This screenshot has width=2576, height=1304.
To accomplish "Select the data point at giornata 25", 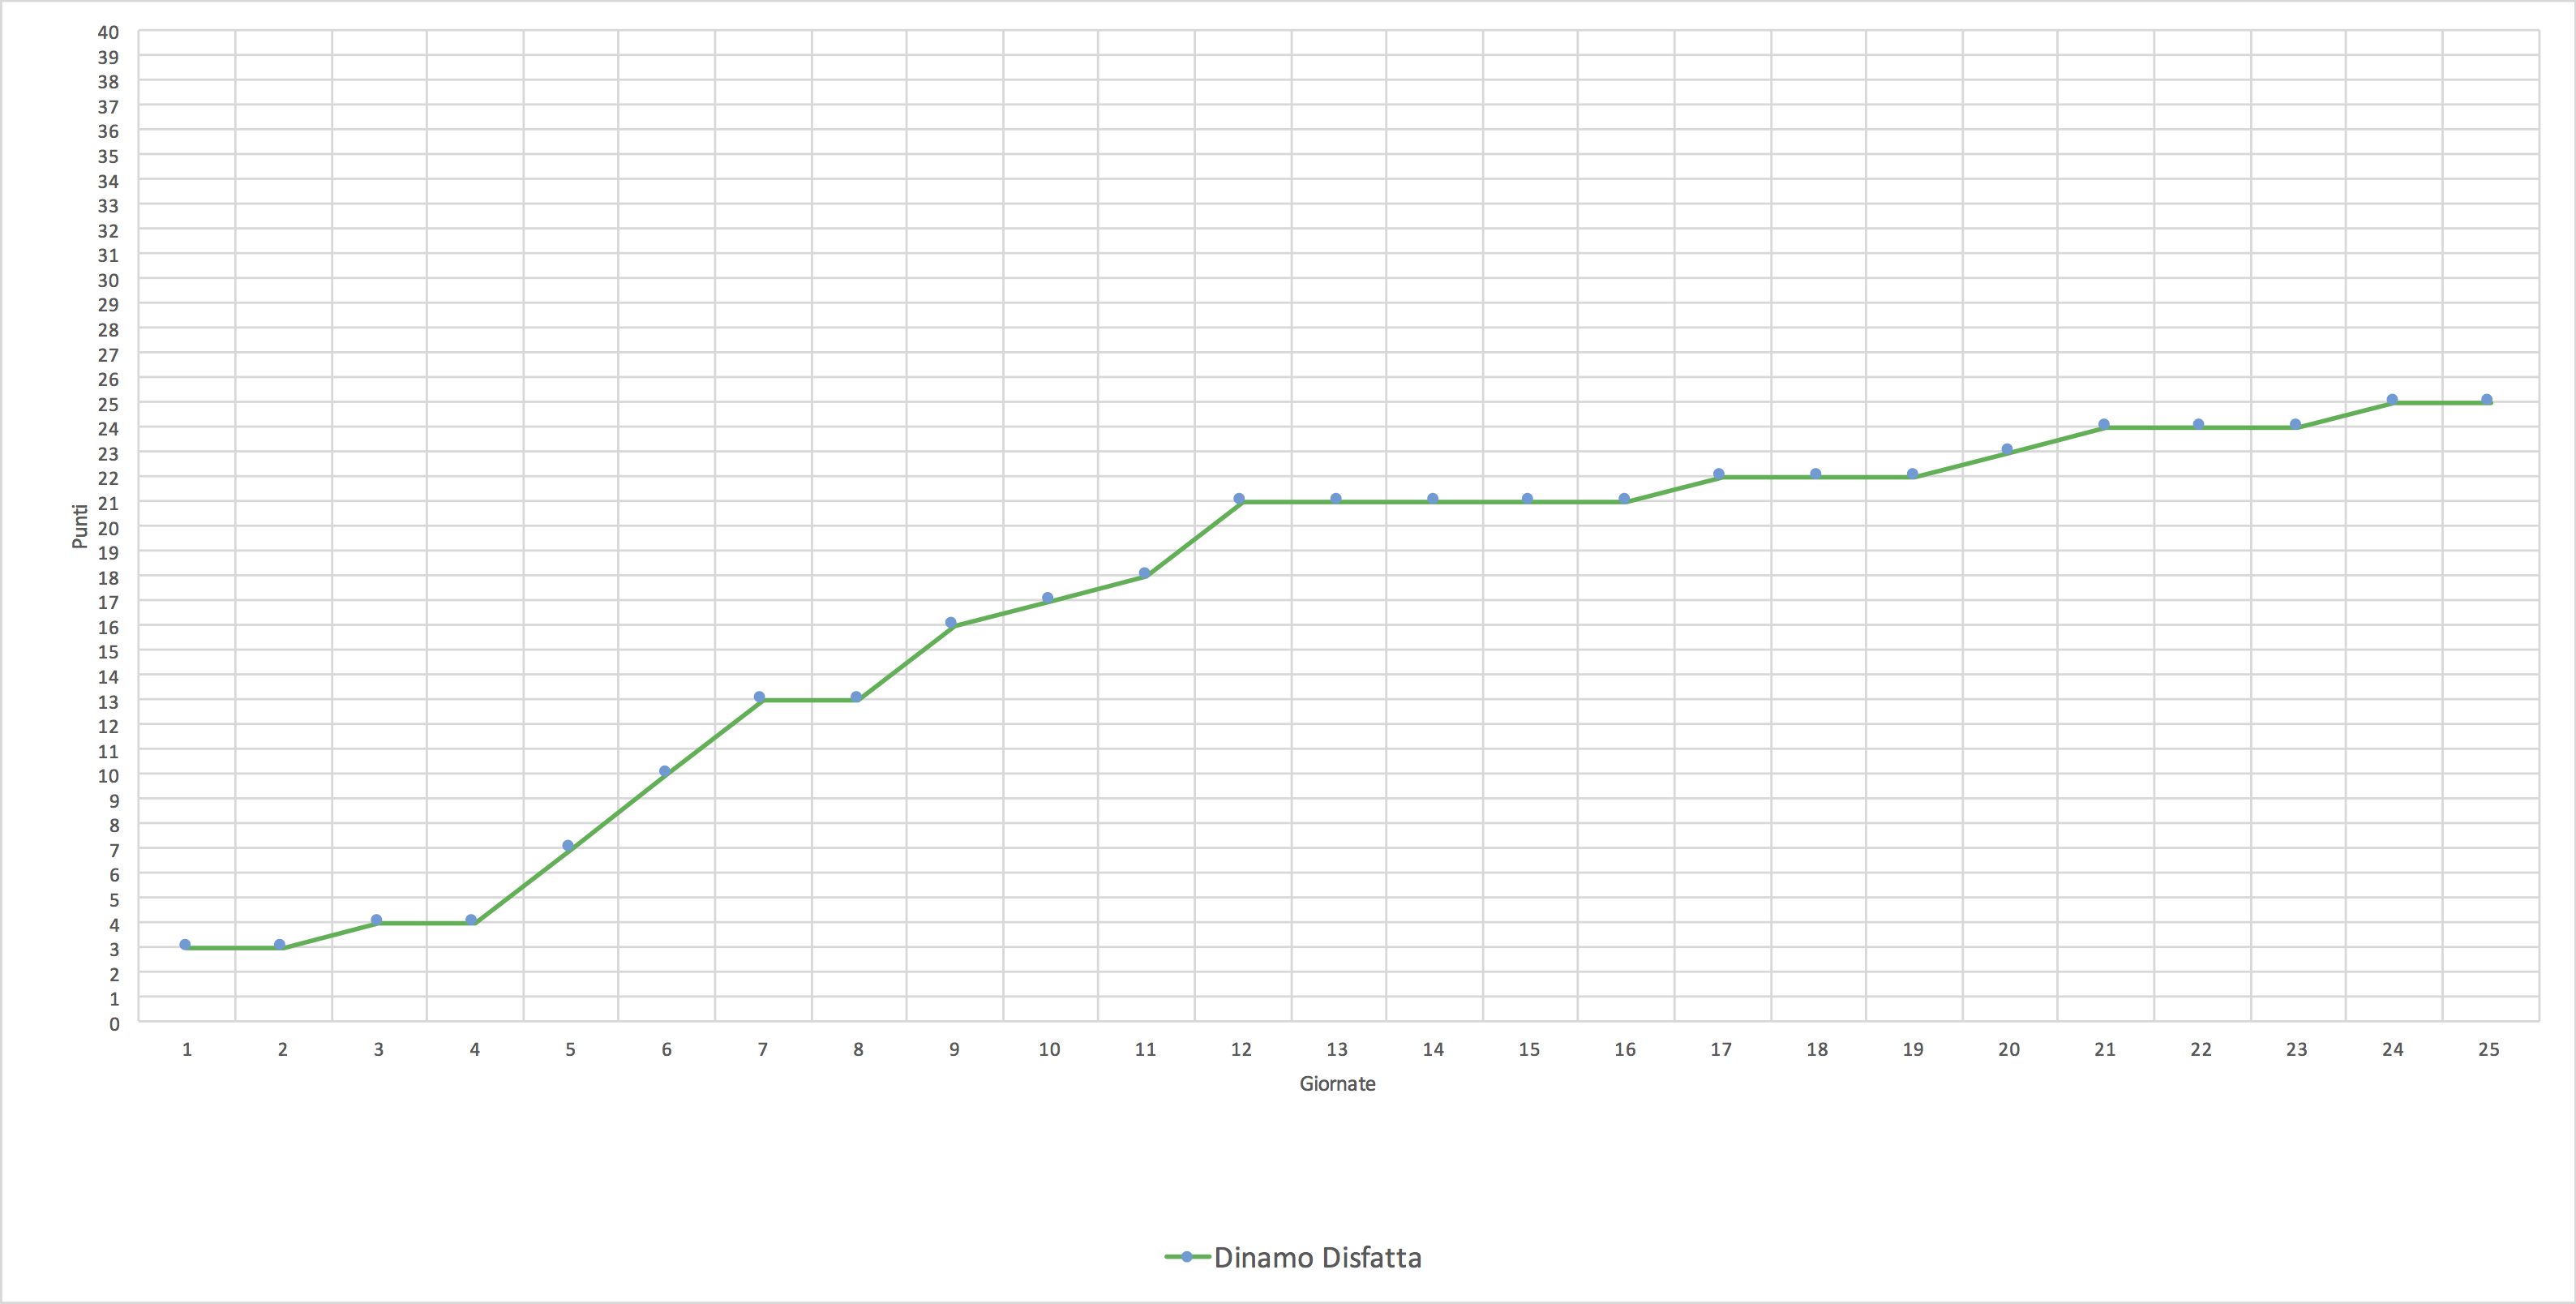I will (x=2487, y=400).
